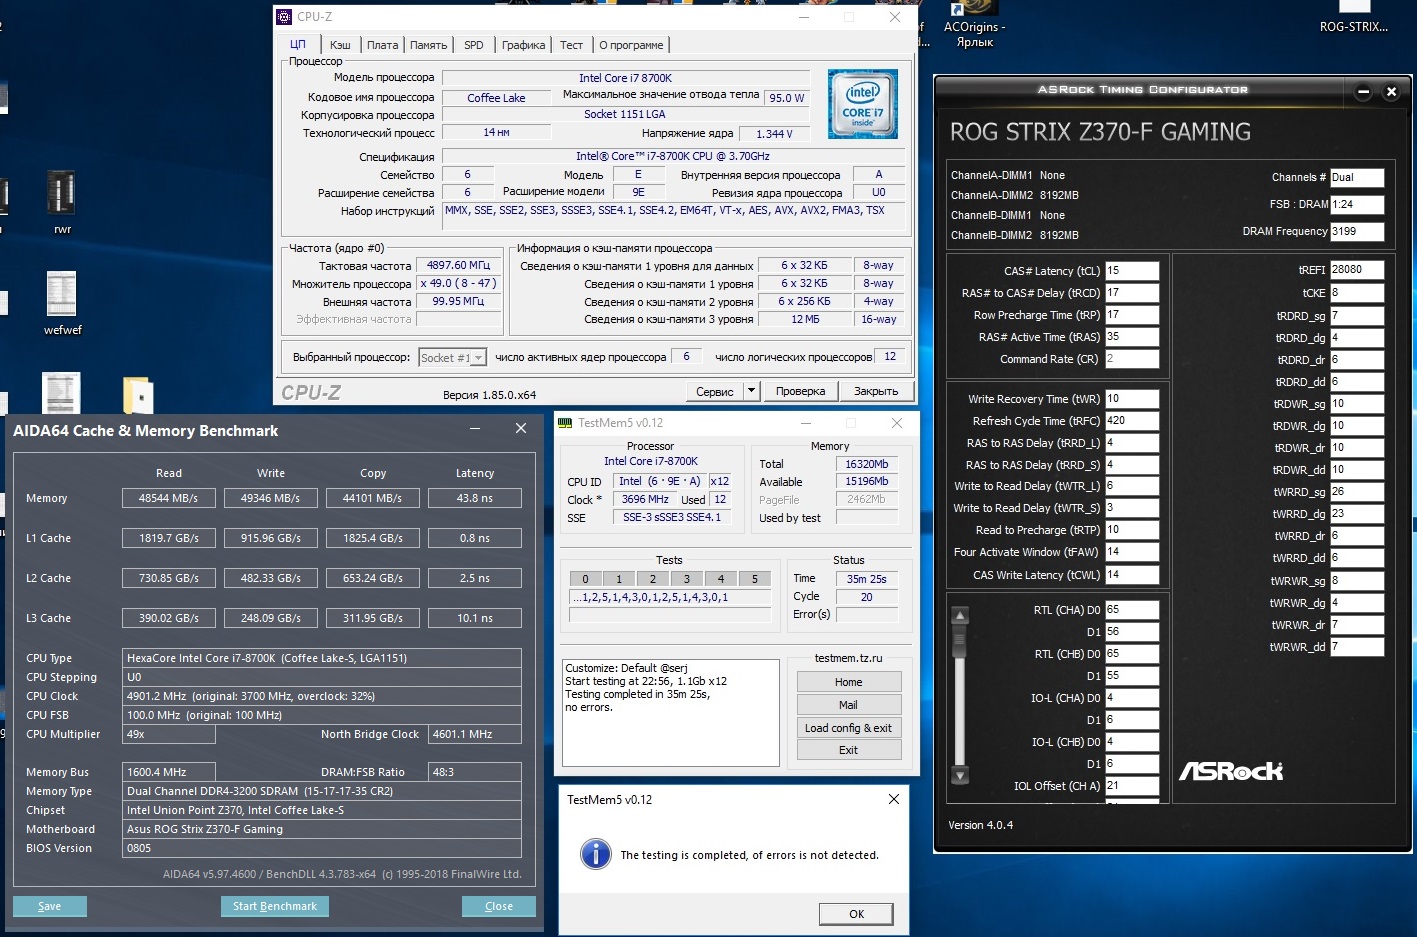Click the Сервис button in CPU-Z
Viewport: 1417px width, 937px height.
pyautogui.click(x=715, y=391)
